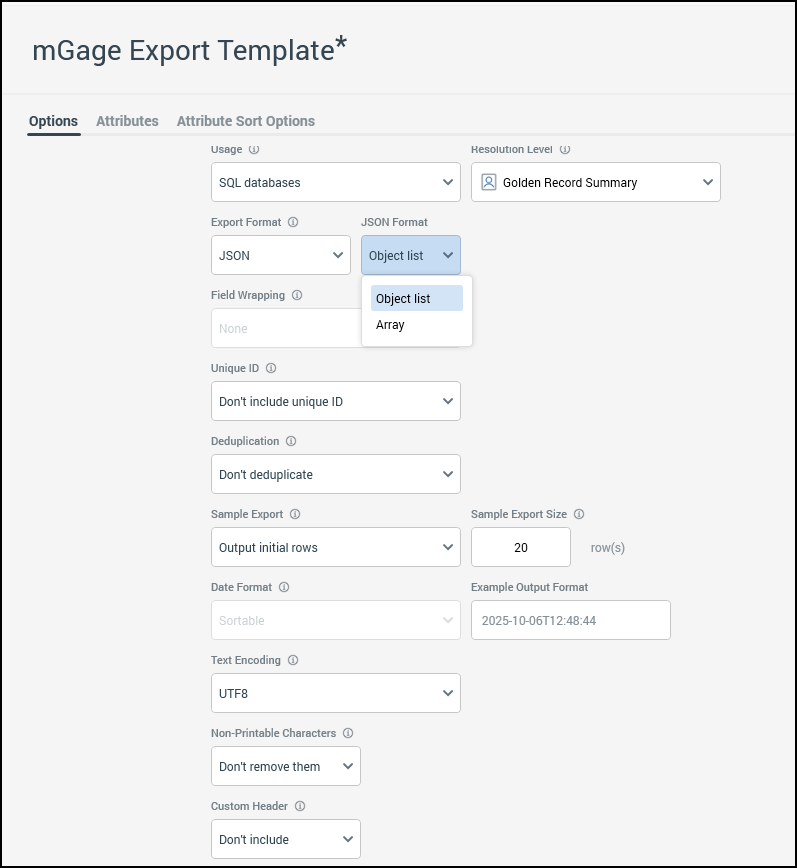Switch to the Attributes tab
This screenshot has height=868, width=797.
point(127,121)
